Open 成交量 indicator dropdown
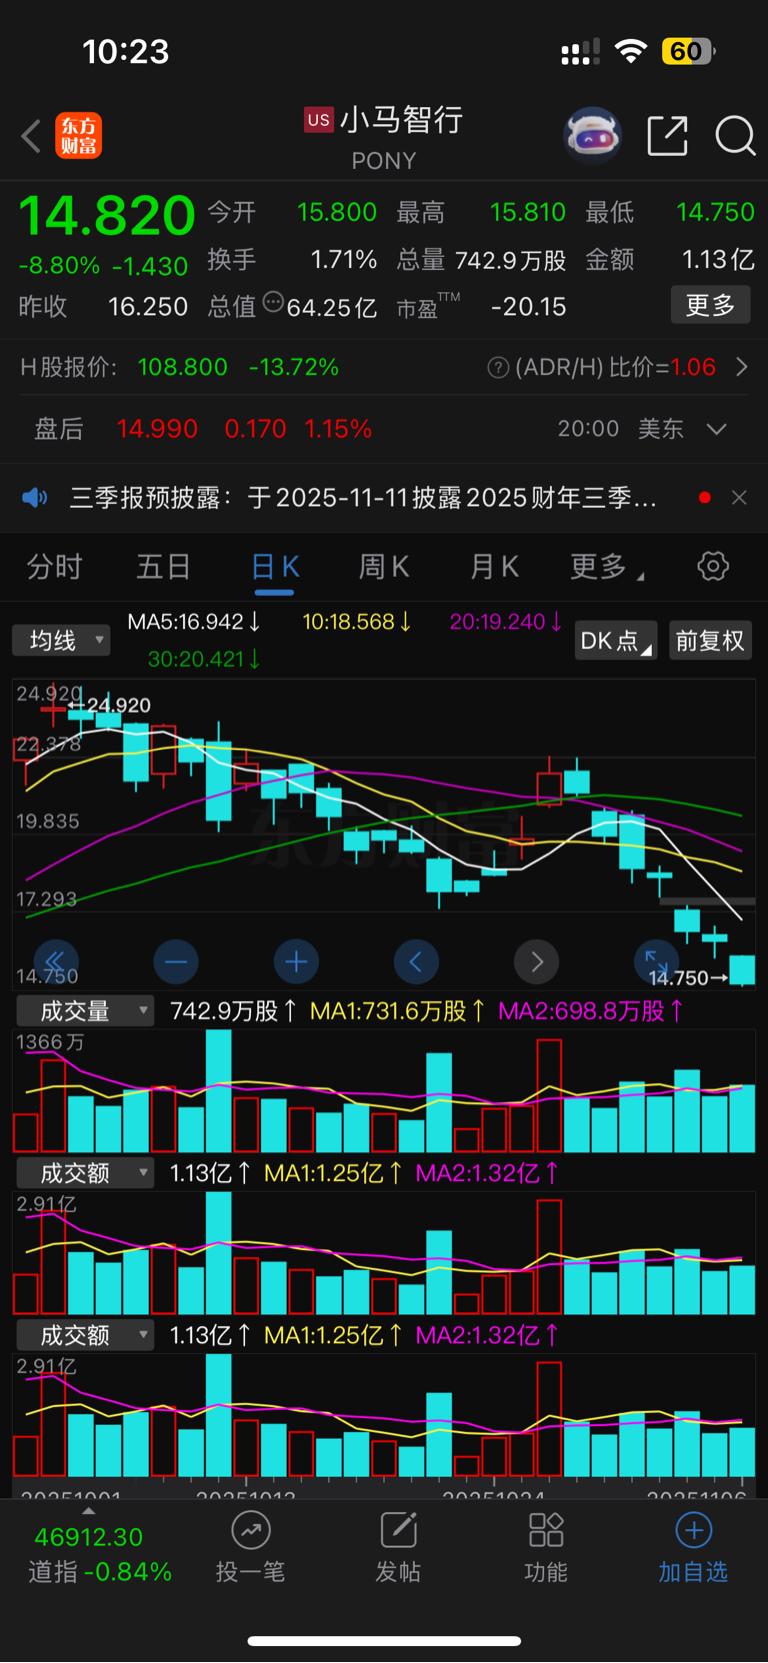The image size is (768, 1663). tap(85, 1011)
